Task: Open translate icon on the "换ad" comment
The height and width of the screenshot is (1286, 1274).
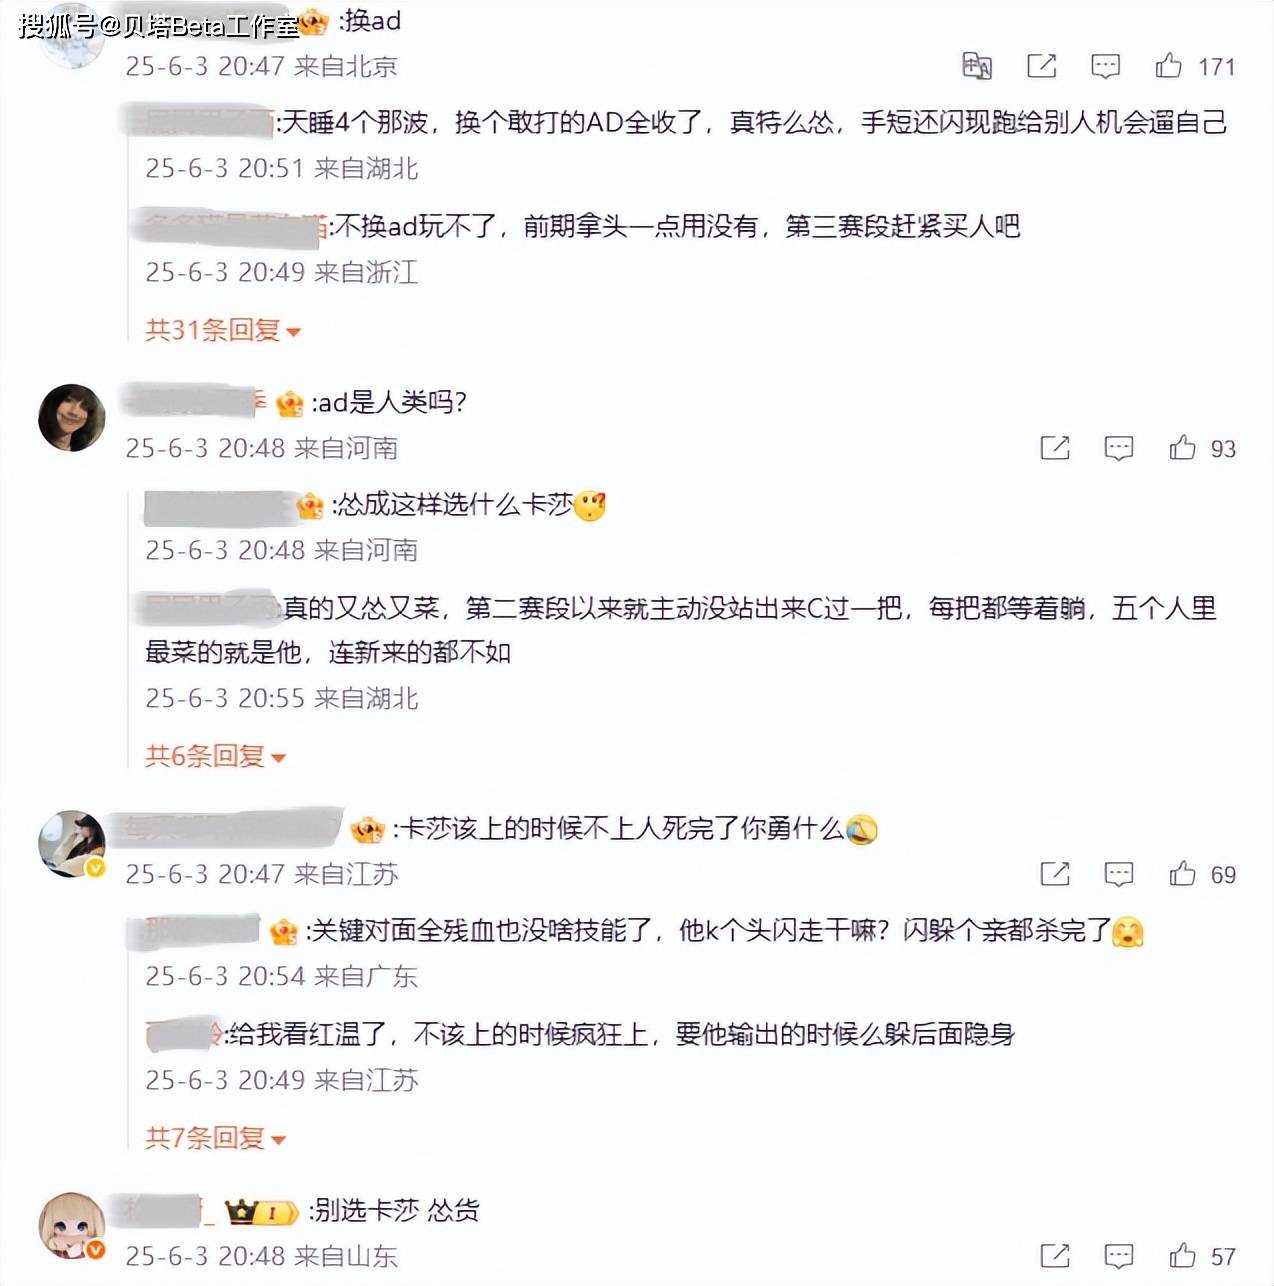Action: (x=977, y=66)
